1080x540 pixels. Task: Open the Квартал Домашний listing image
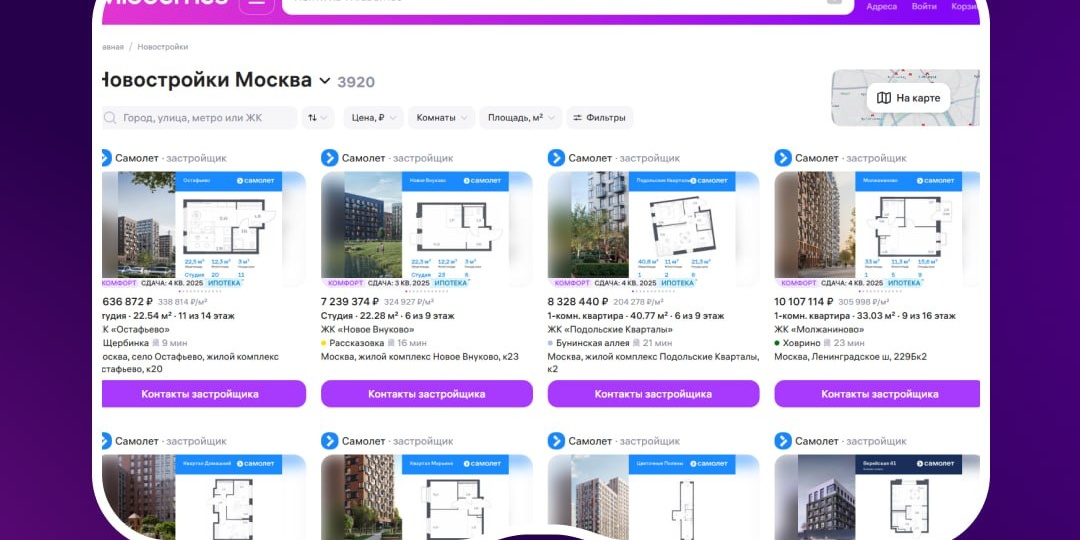pos(204,497)
